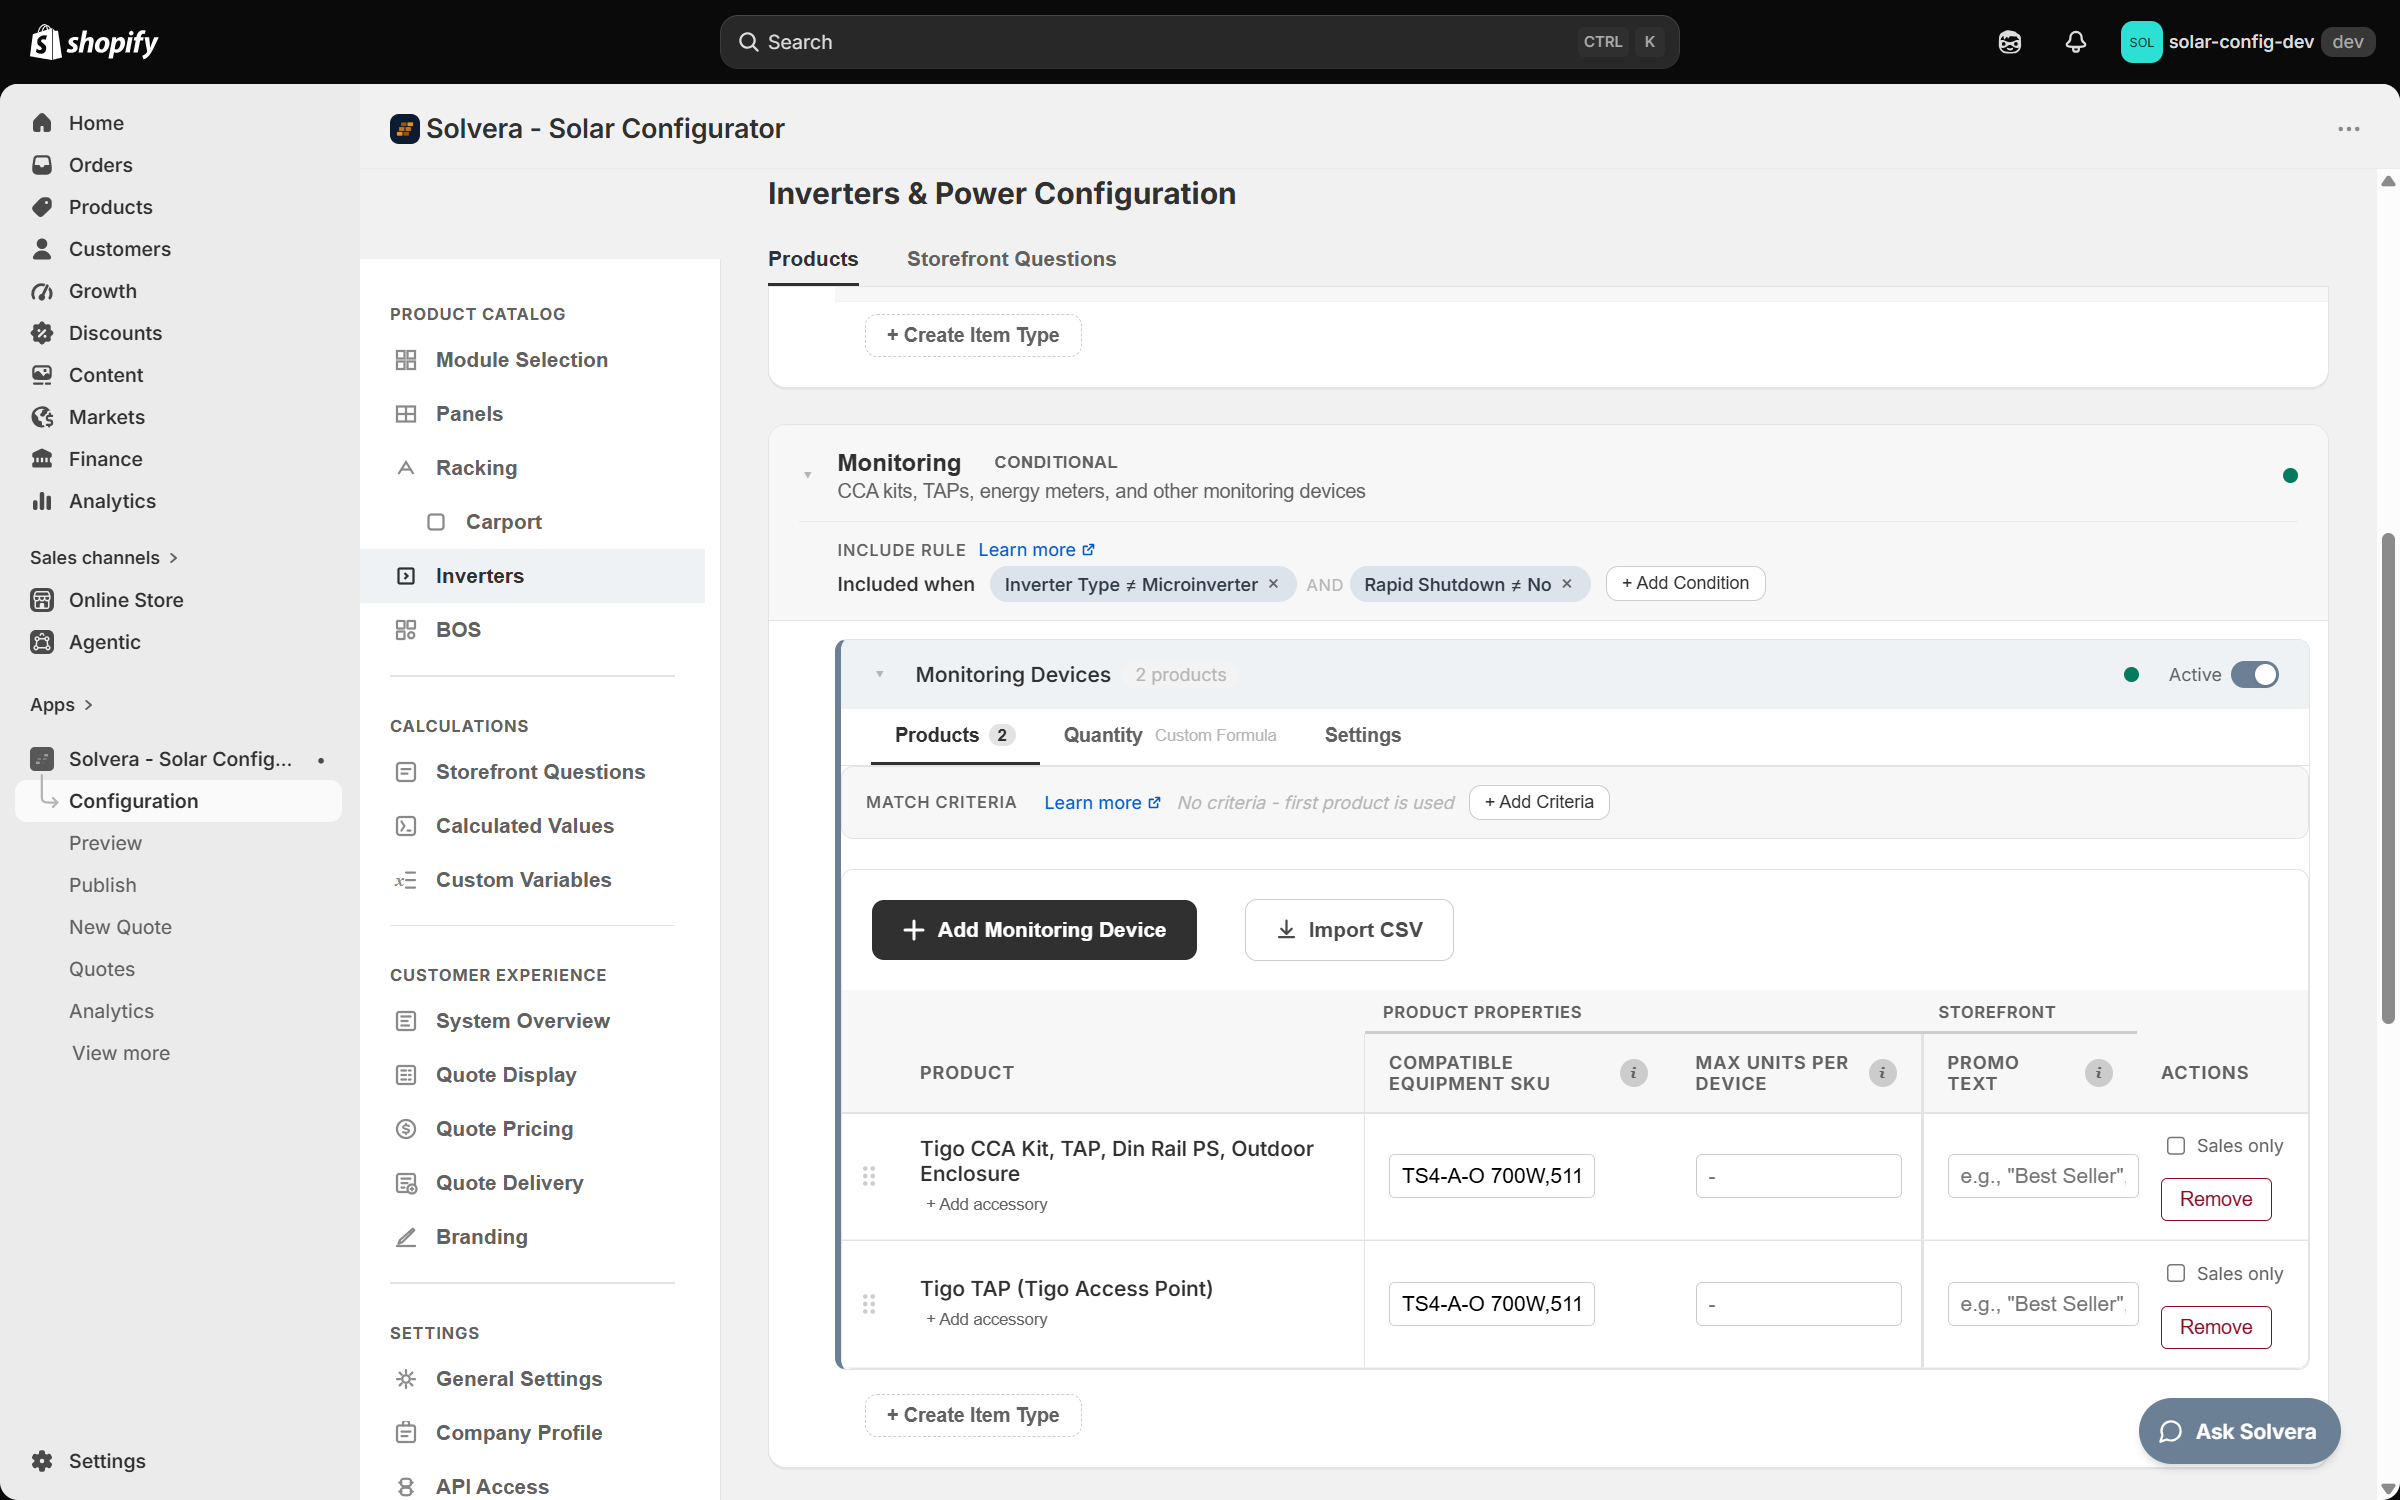
Task: Edit Max Units Per Device for Tigo TAP
Action: (1798, 1304)
